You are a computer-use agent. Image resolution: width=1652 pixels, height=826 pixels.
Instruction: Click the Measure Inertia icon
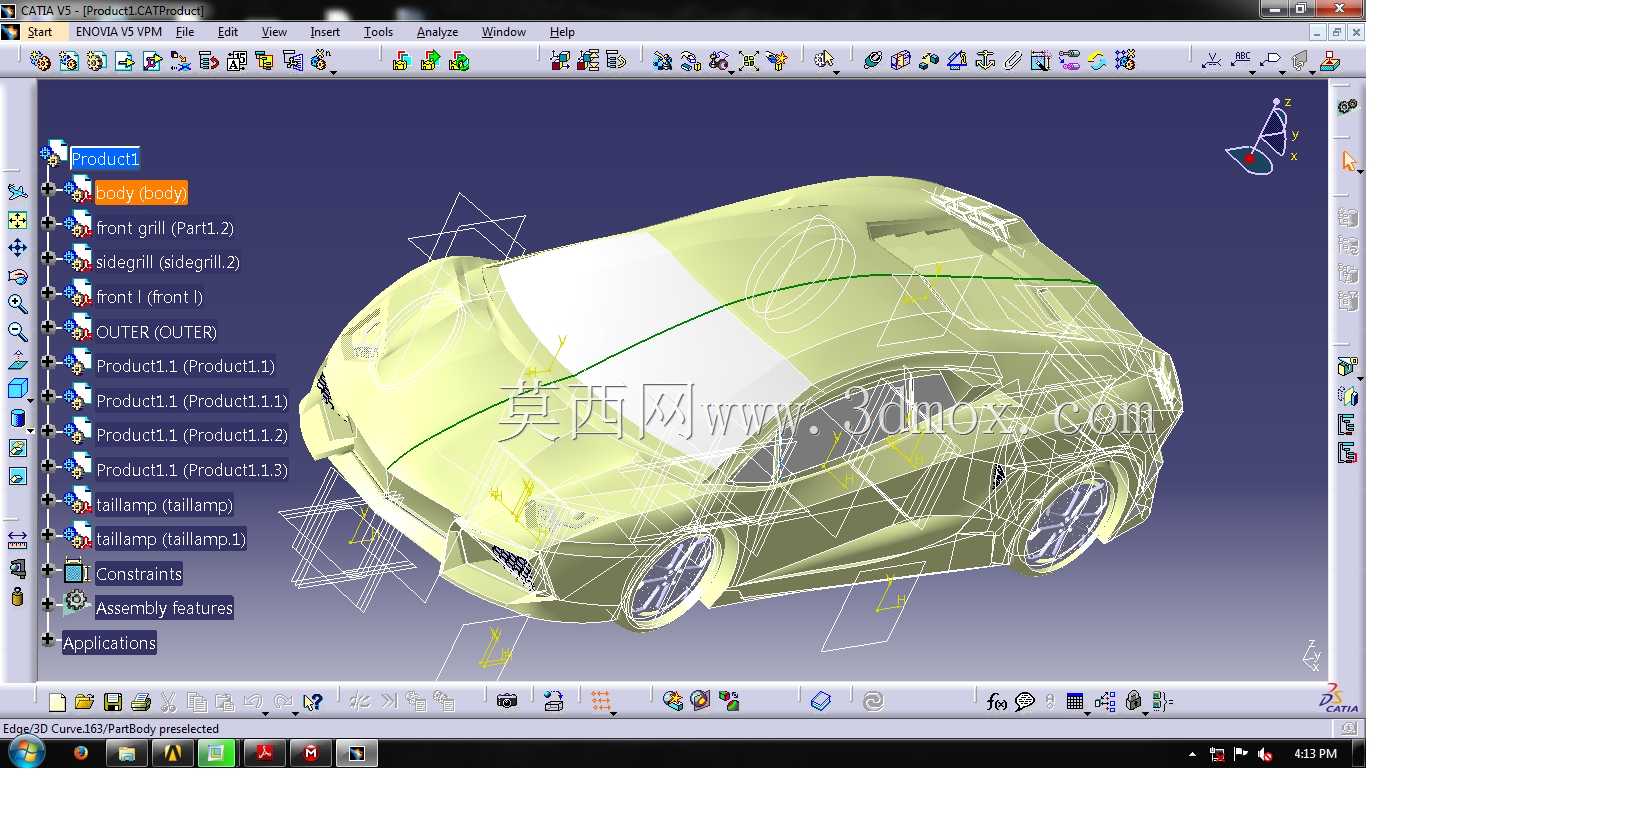[17, 597]
